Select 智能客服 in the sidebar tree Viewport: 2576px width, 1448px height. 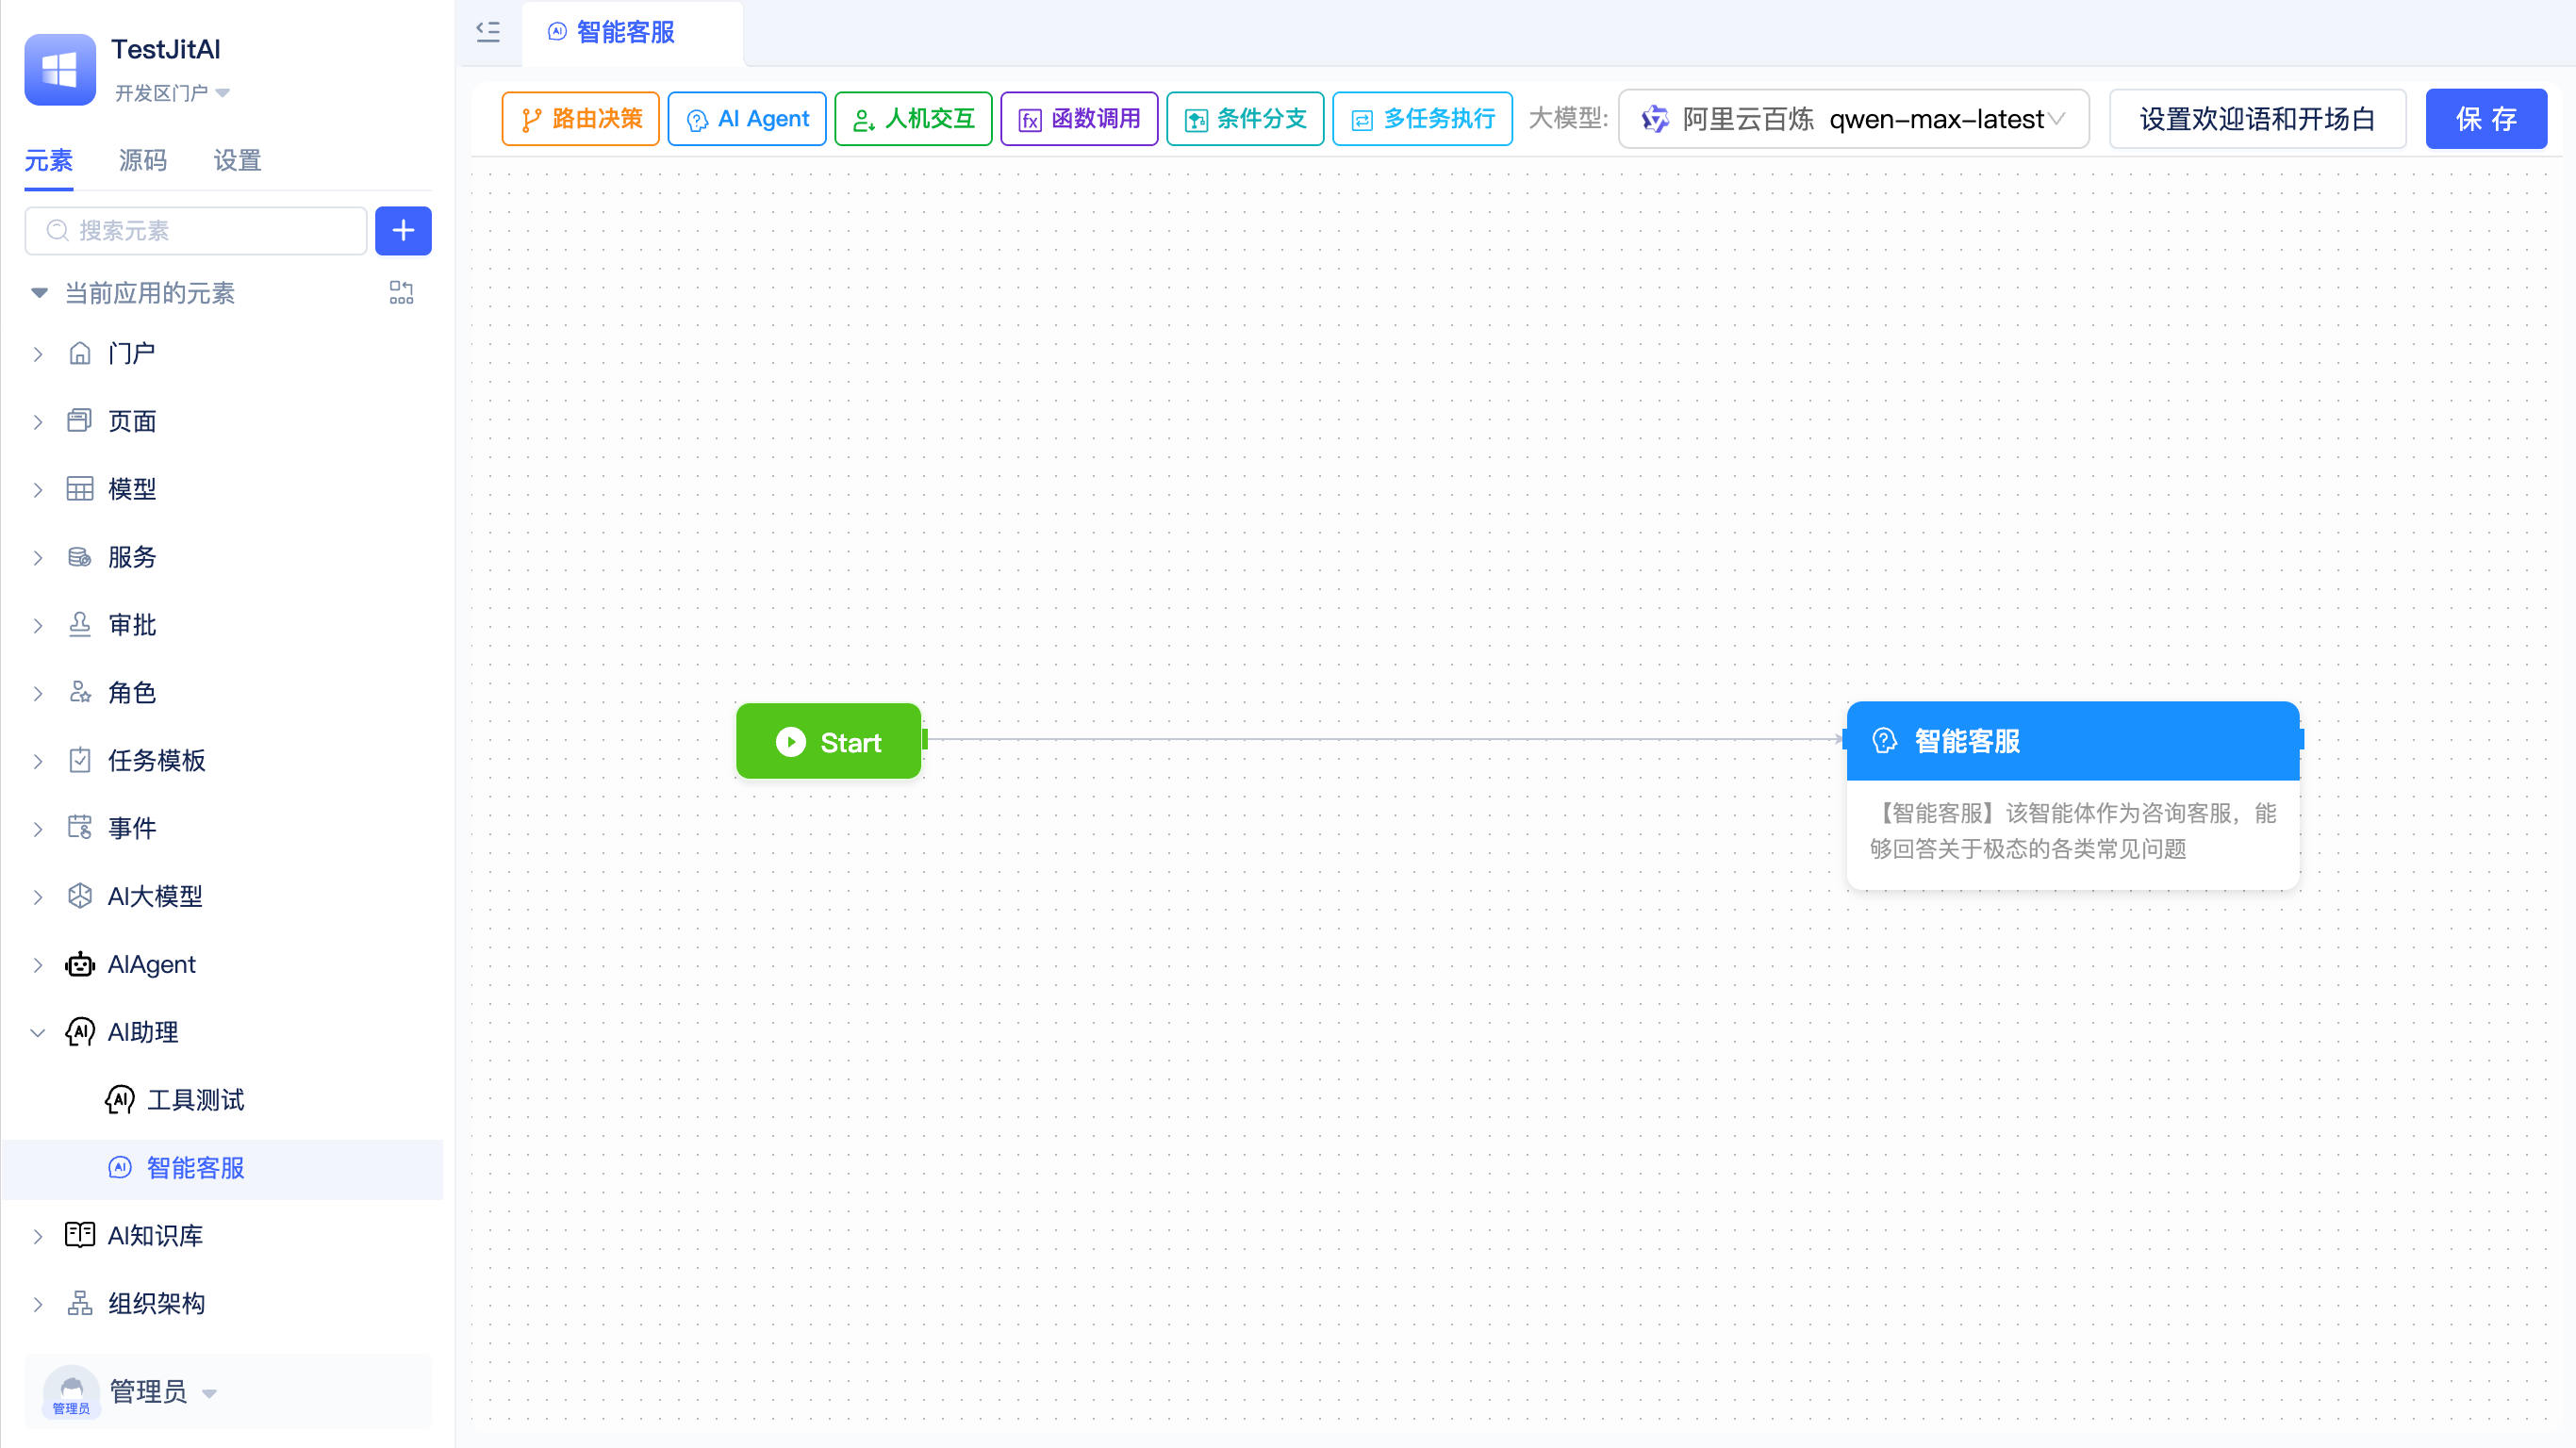[x=222, y=1168]
